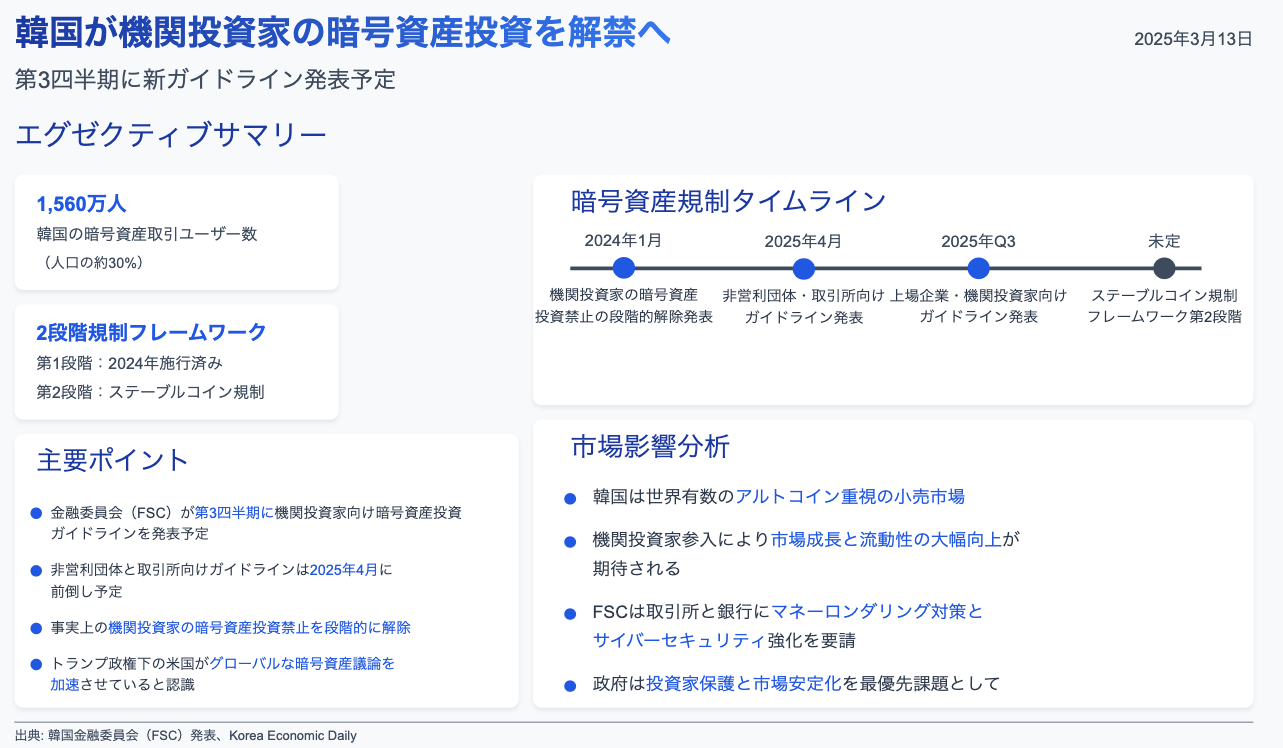The height and width of the screenshot is (748, 1283).
Task: Select the 2025年4月 timeline marker
Action: coord(803,268)
